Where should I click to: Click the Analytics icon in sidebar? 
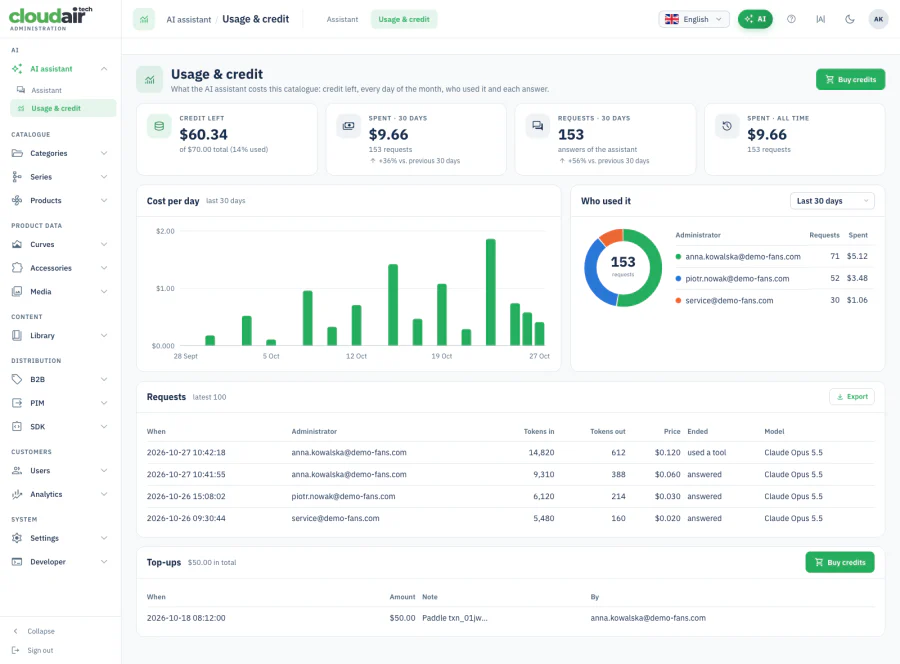(17, 494)
